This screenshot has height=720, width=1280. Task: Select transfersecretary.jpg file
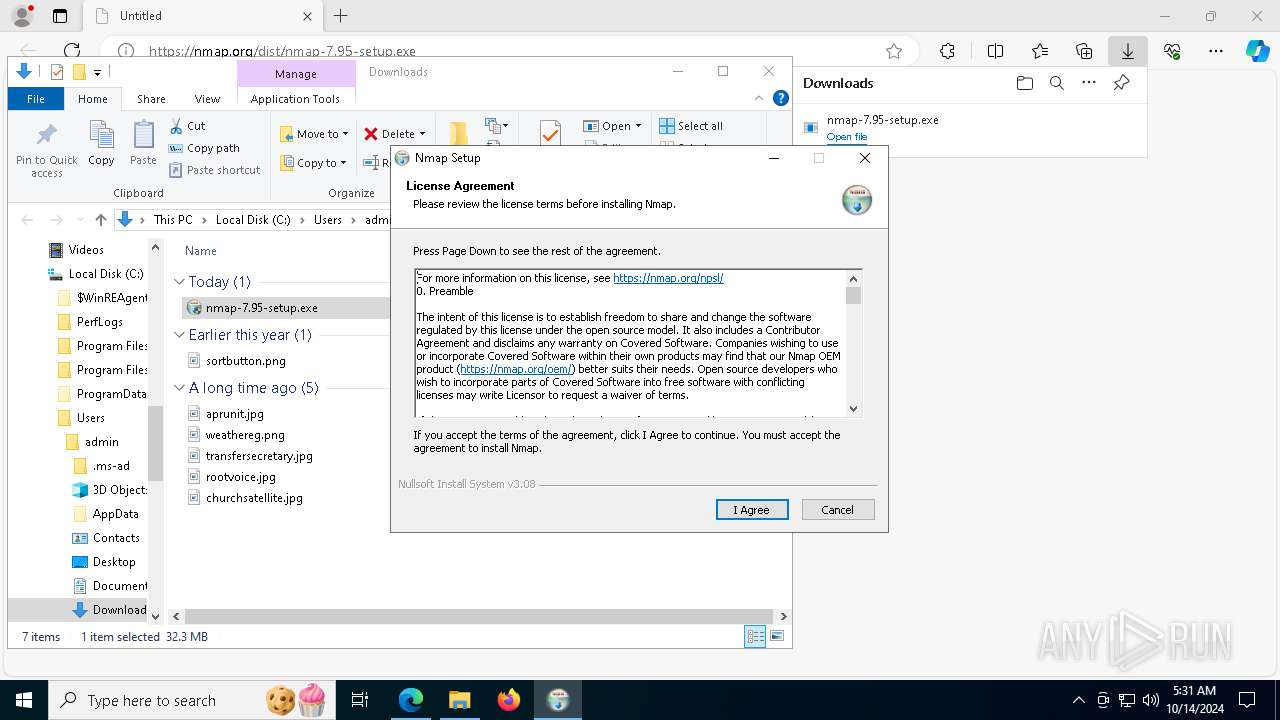pyautogui.click(x=259, y=456)
